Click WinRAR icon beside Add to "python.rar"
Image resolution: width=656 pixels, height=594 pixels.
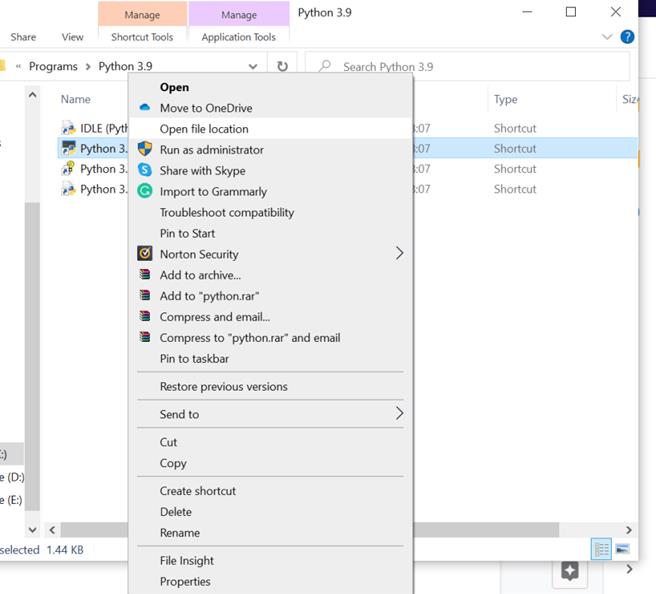pos(145,295)
